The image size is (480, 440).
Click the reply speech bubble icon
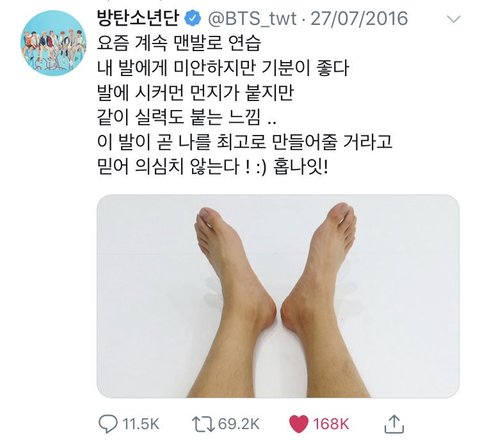pos(108,424)
